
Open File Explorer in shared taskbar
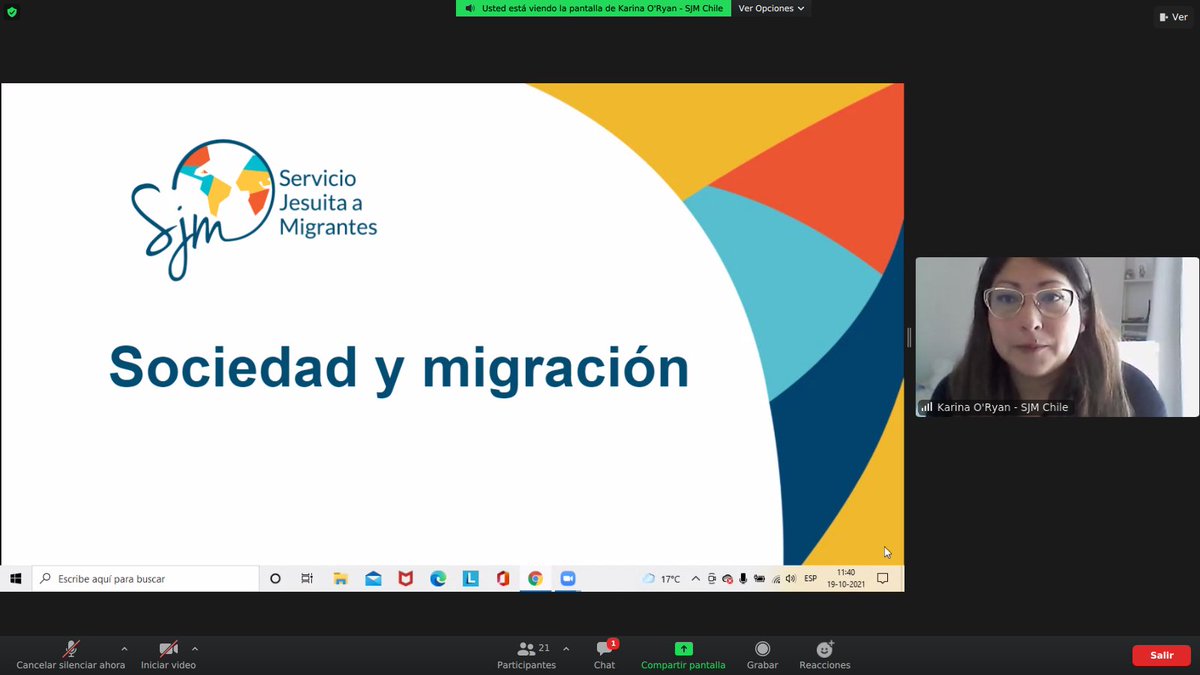(340, 578)
